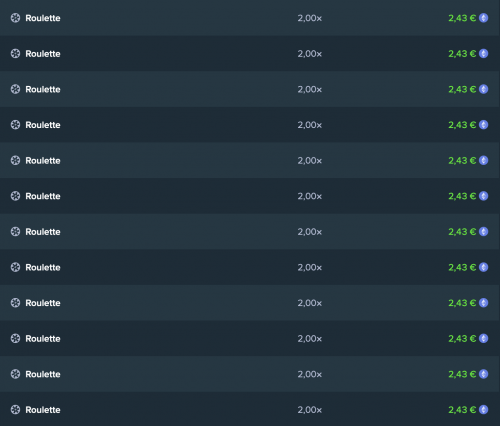Click the roulette wheel icon in the second row
Image resolution: width=500 pixels, height=426 pixels.
pos(15,53)
